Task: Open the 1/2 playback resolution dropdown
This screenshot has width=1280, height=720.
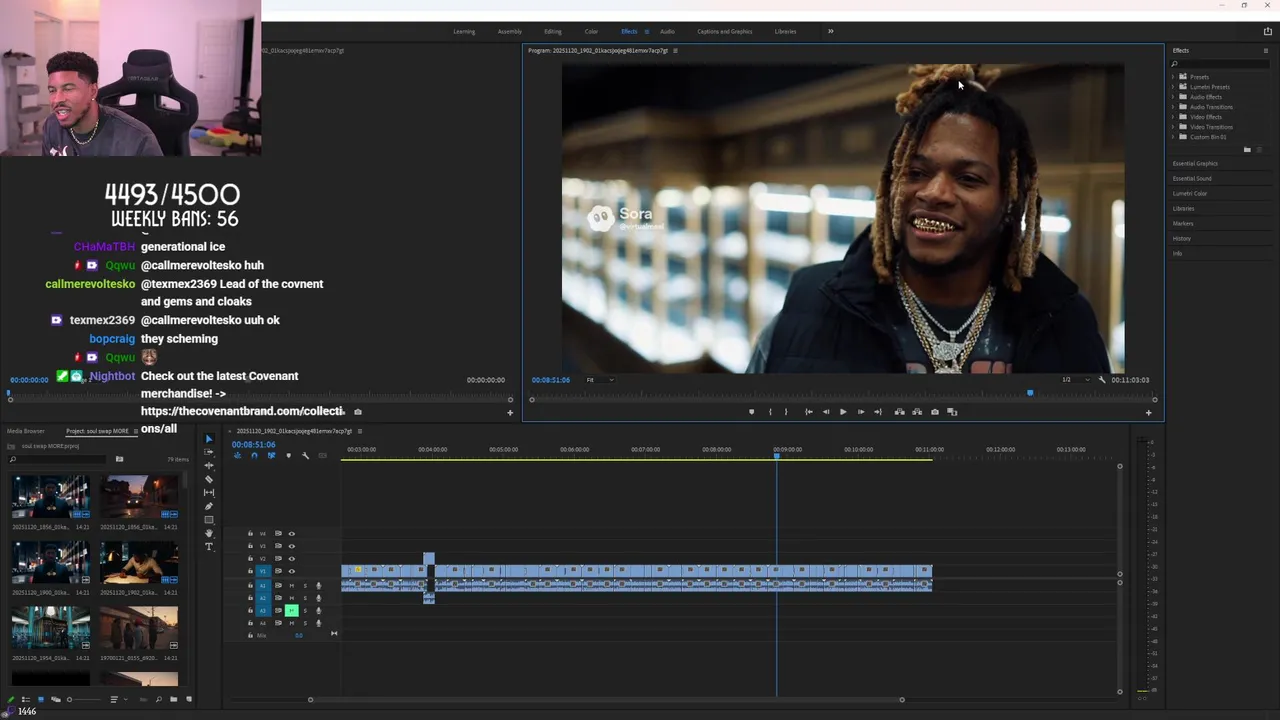Action: 1076,380
